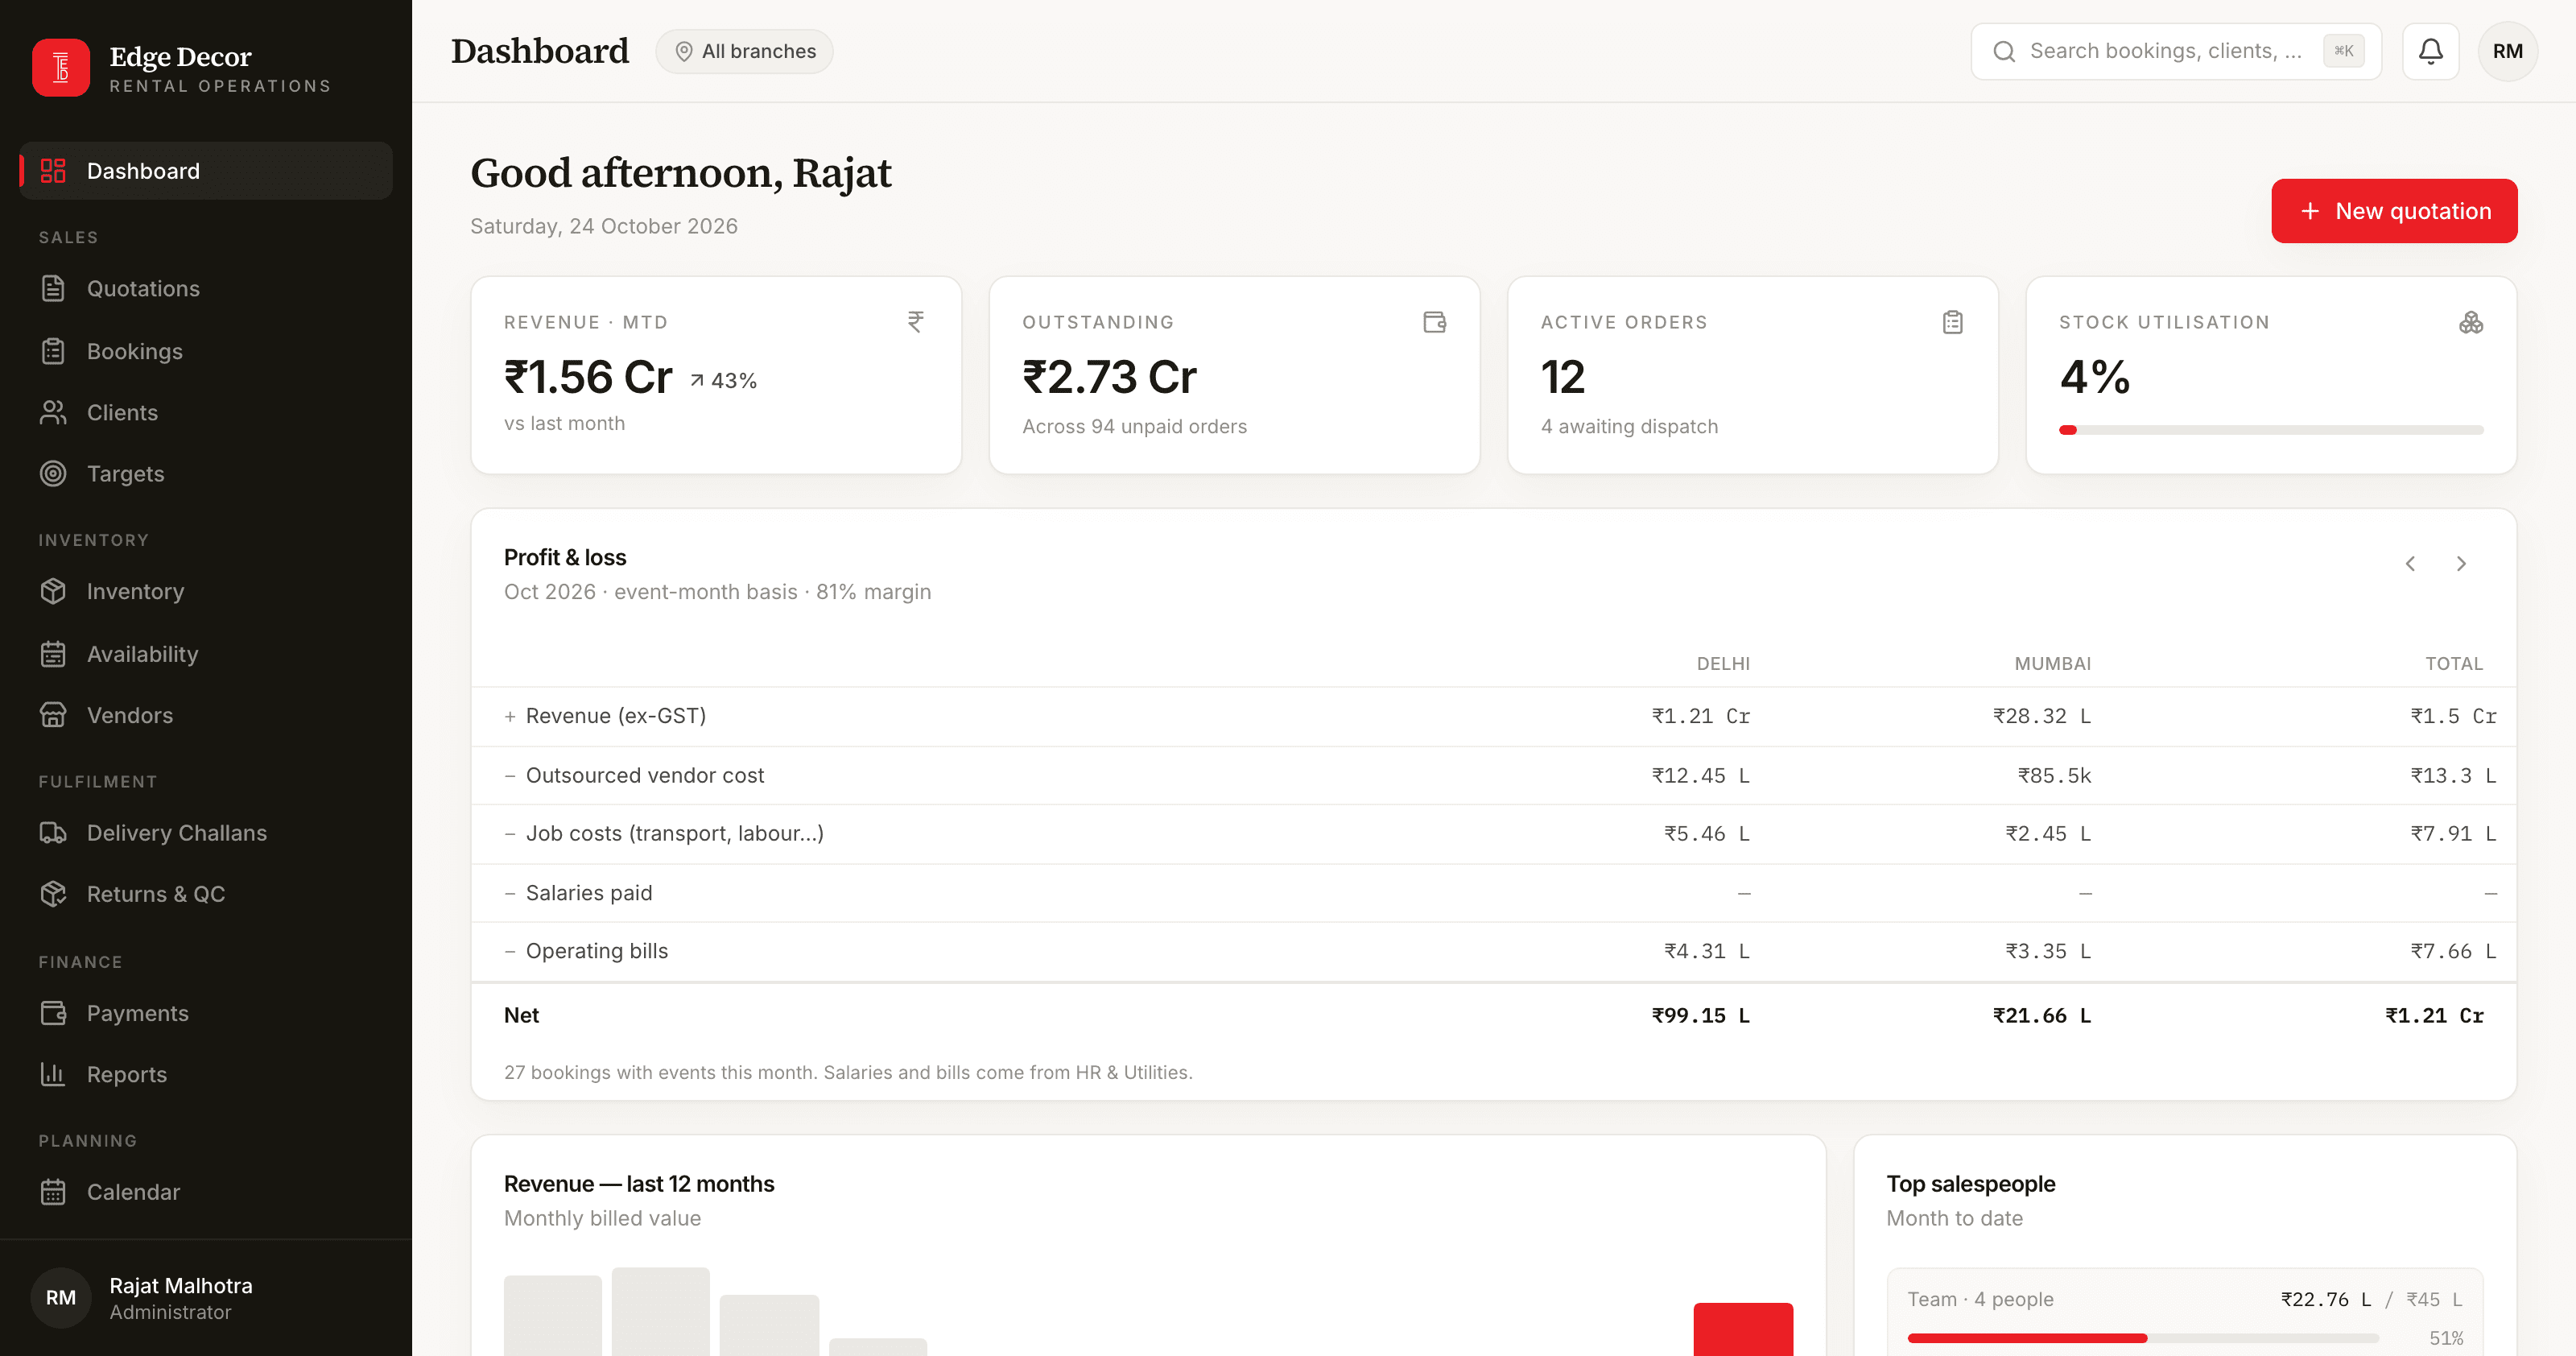The width and height of the screenshot is (2576, 1356).
Task: Focus the Search bookings, clients field
Action: click(x=2176, y=51)
